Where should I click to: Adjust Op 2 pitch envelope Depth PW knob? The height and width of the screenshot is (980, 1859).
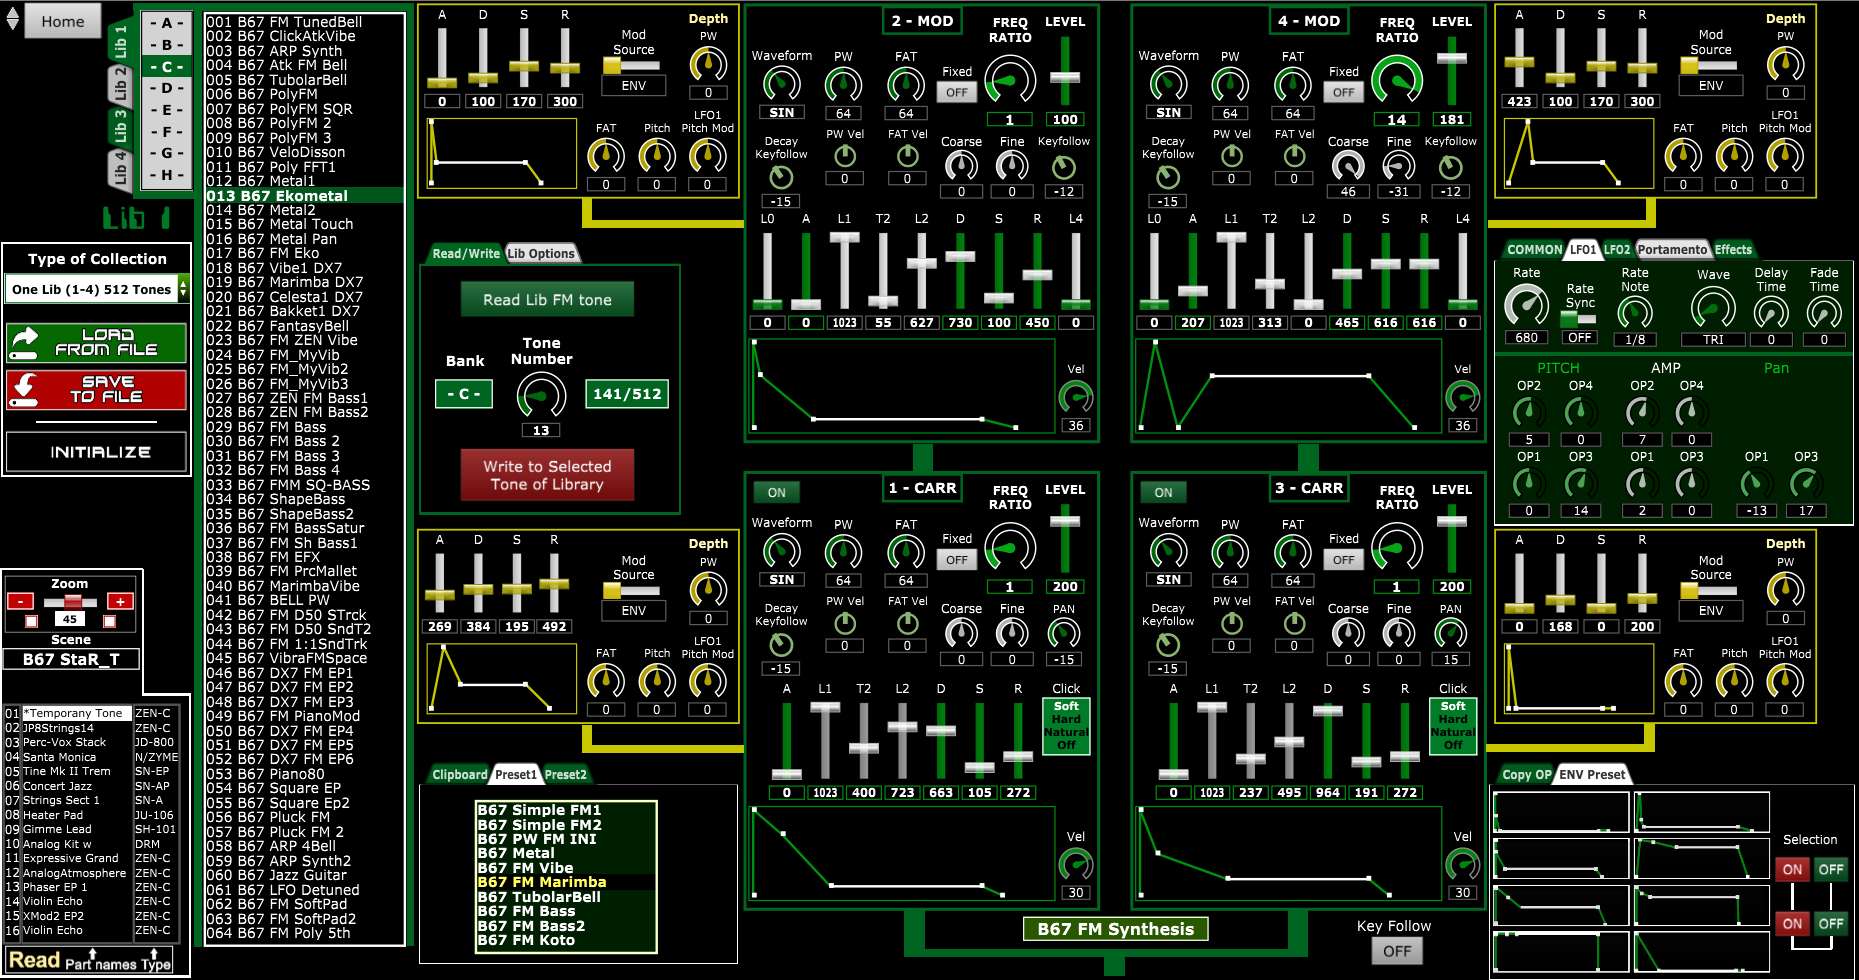pos(708,64)
